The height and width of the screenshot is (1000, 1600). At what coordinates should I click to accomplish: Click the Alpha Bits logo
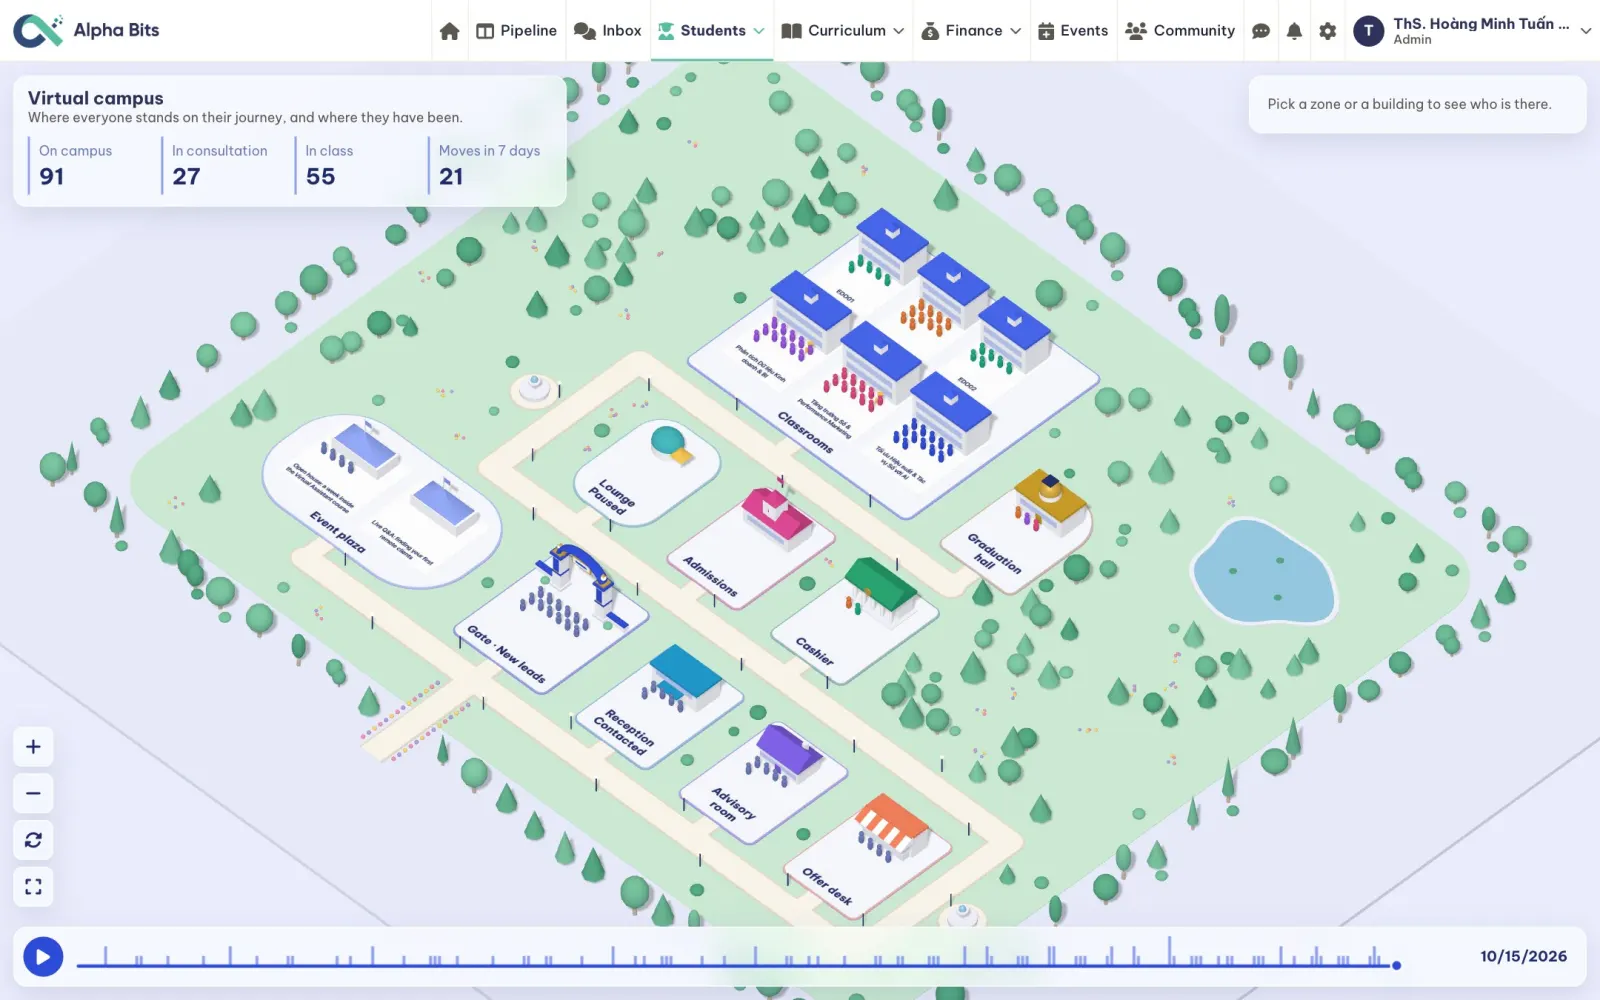87,30
